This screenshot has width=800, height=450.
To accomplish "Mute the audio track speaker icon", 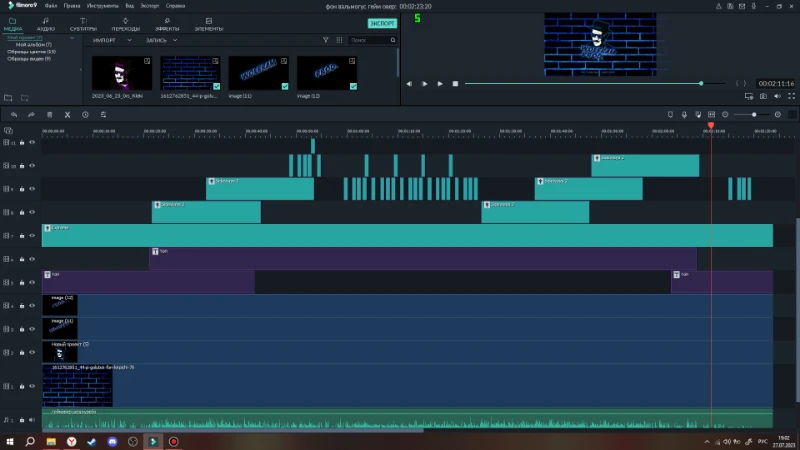I will [32, 420].
